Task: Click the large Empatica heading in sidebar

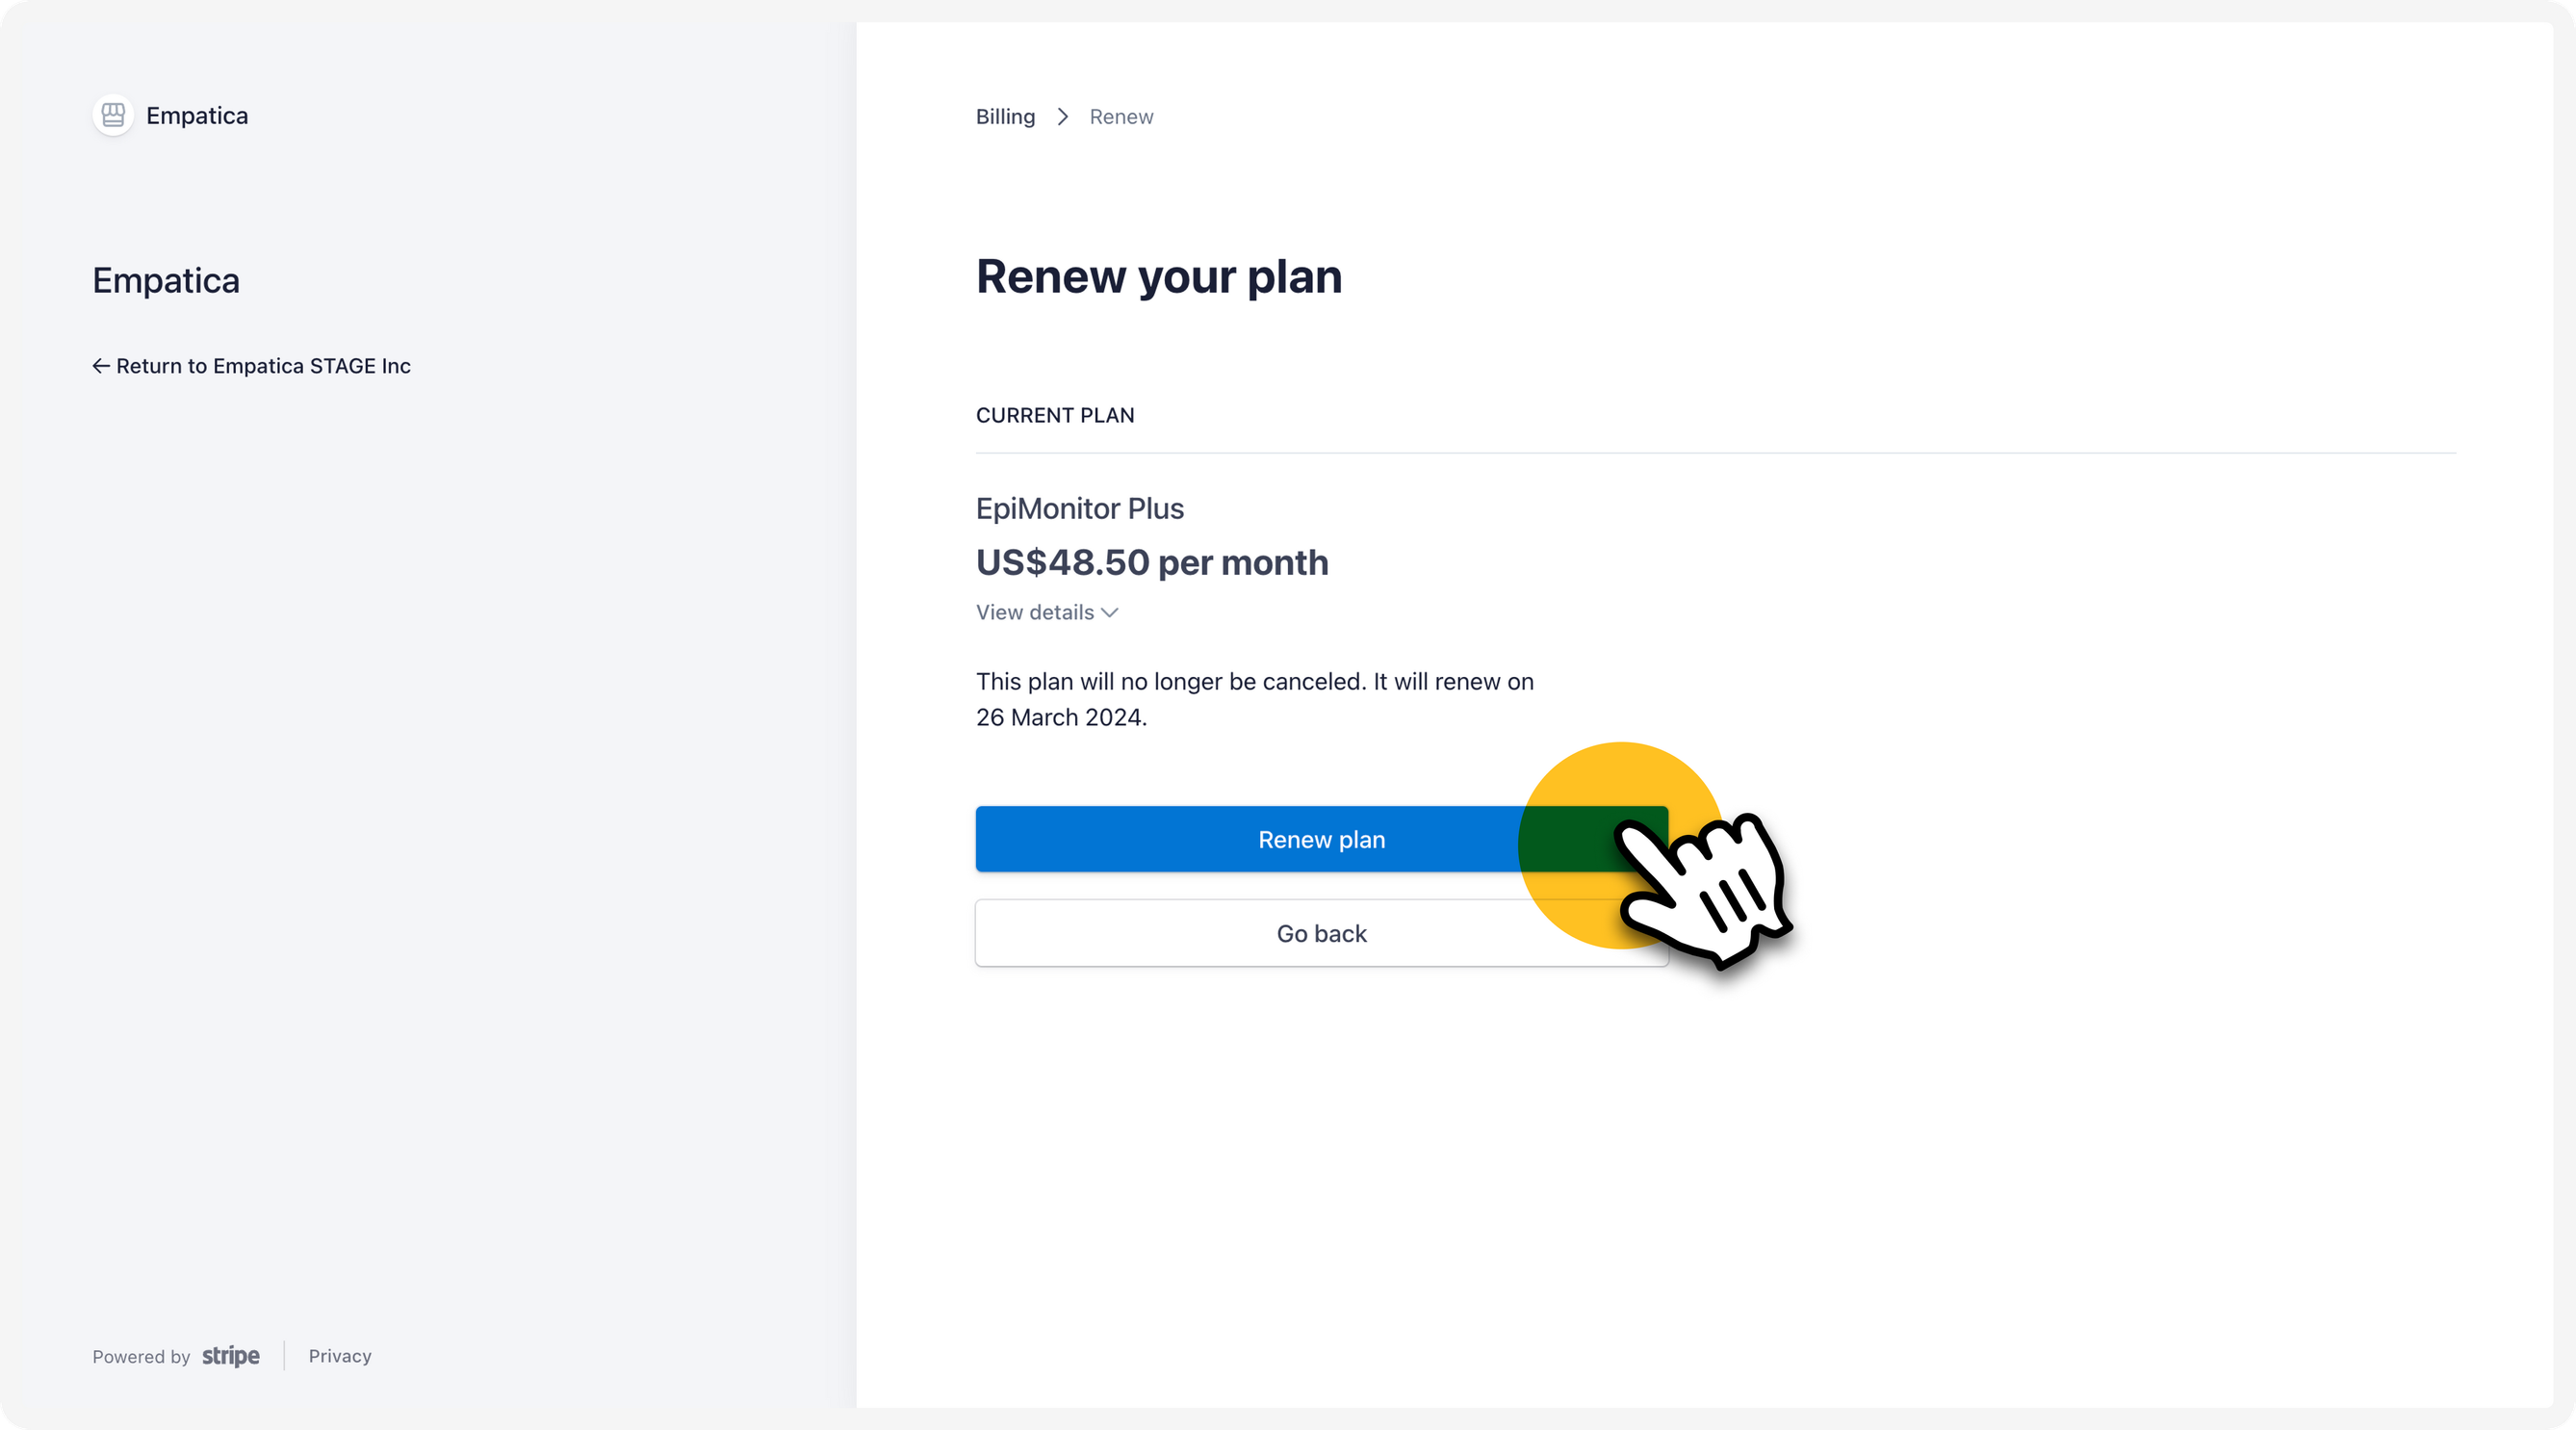Action: 166,281
